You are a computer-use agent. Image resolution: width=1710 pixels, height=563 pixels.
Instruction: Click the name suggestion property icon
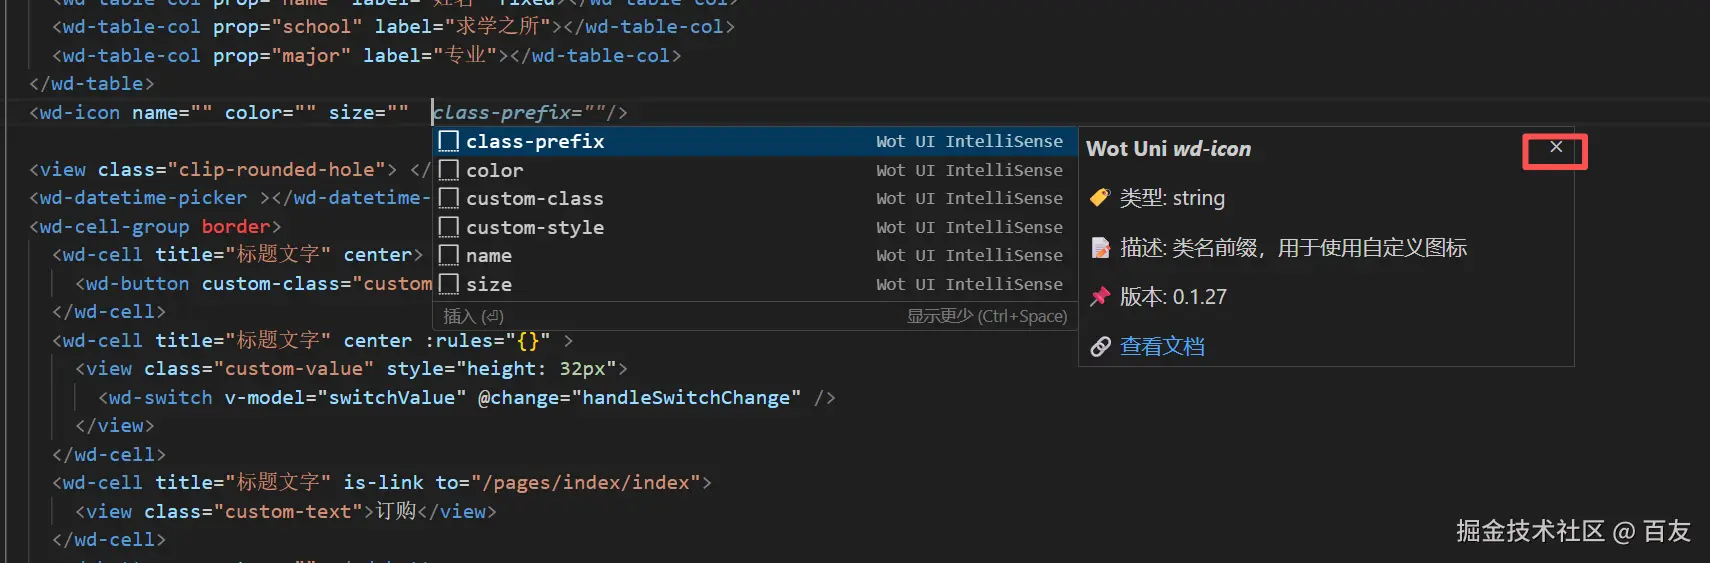[x=449, y=255]
